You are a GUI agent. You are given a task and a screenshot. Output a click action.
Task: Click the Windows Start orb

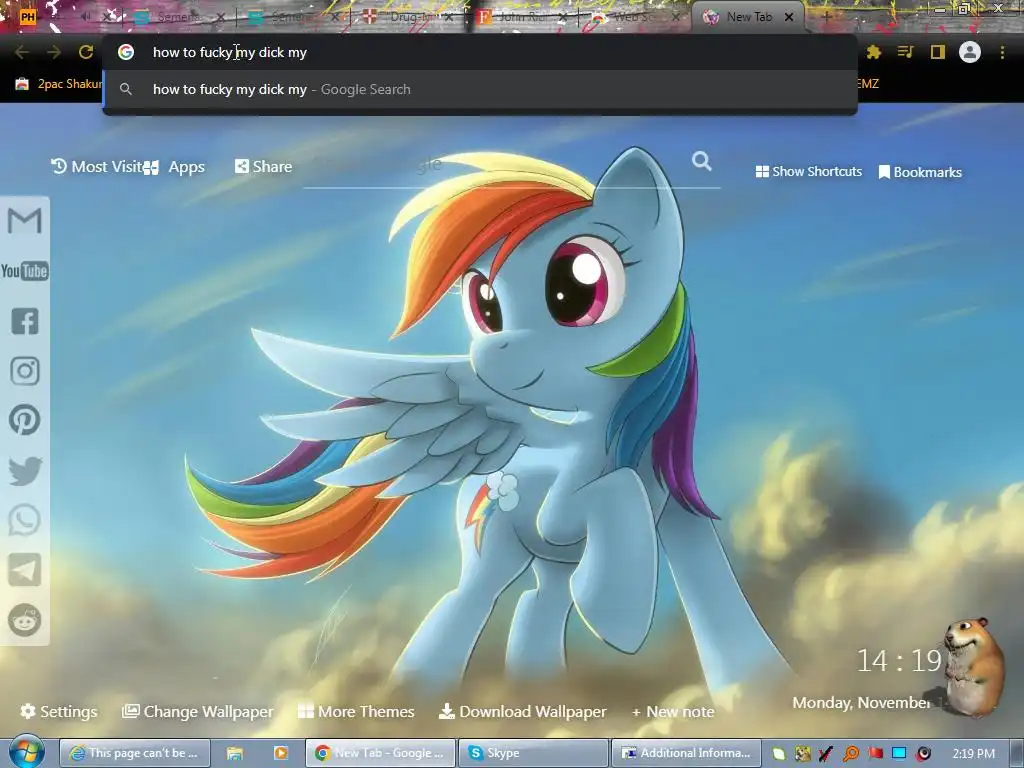click(x=26, y=752)
